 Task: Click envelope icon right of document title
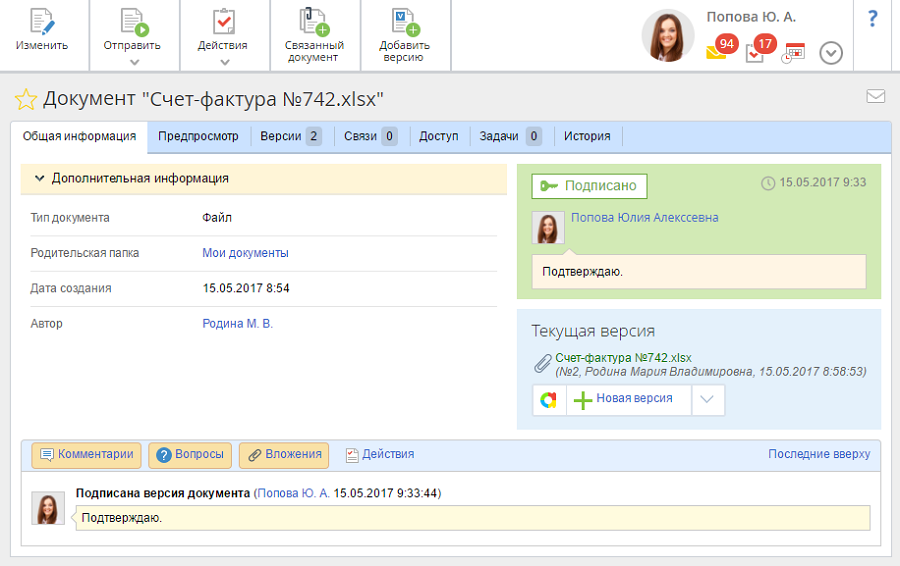[x=875, y=97]
